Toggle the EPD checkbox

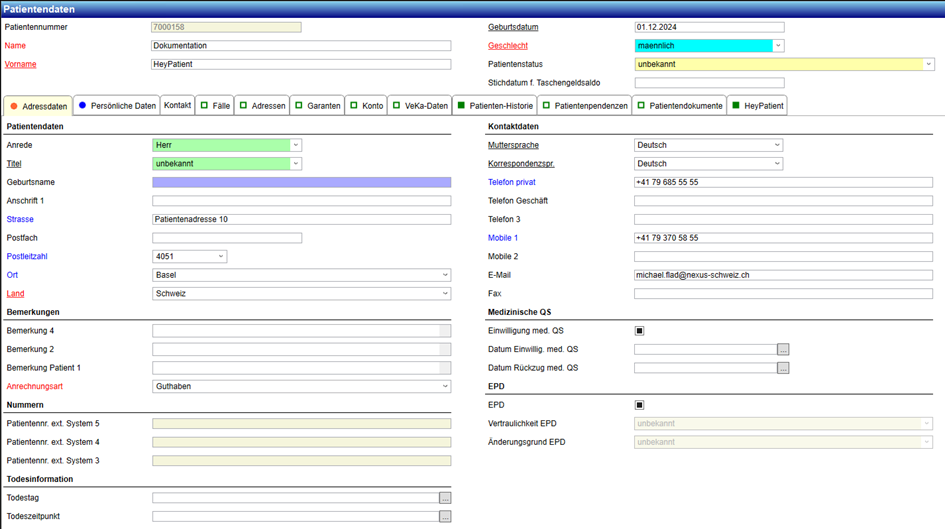(640, 405)
